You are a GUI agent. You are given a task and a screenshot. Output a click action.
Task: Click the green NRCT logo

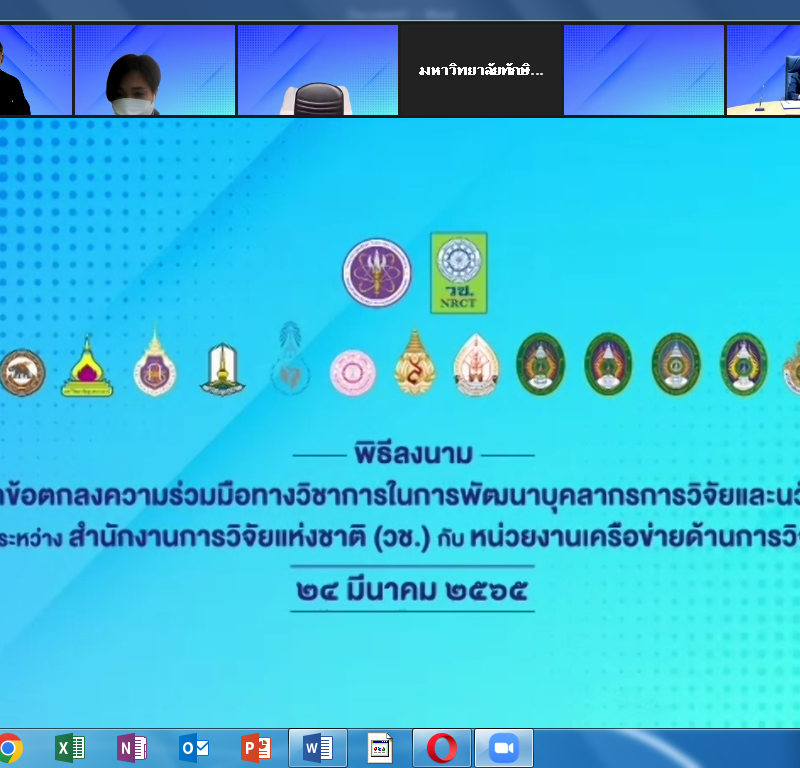point(458,273)
